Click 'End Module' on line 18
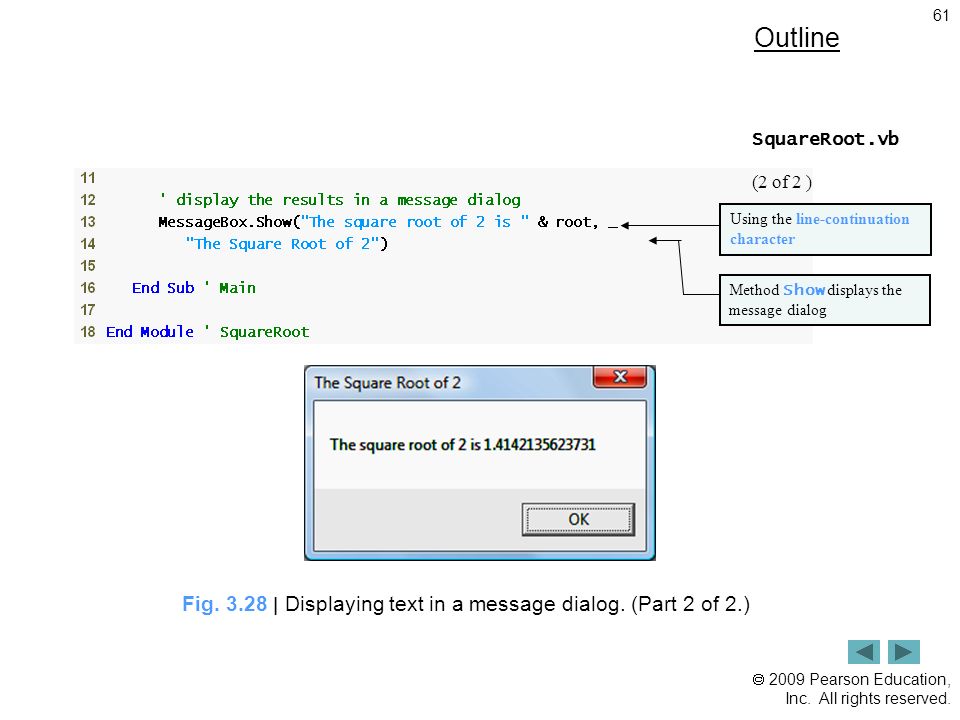 pos(149,332)
